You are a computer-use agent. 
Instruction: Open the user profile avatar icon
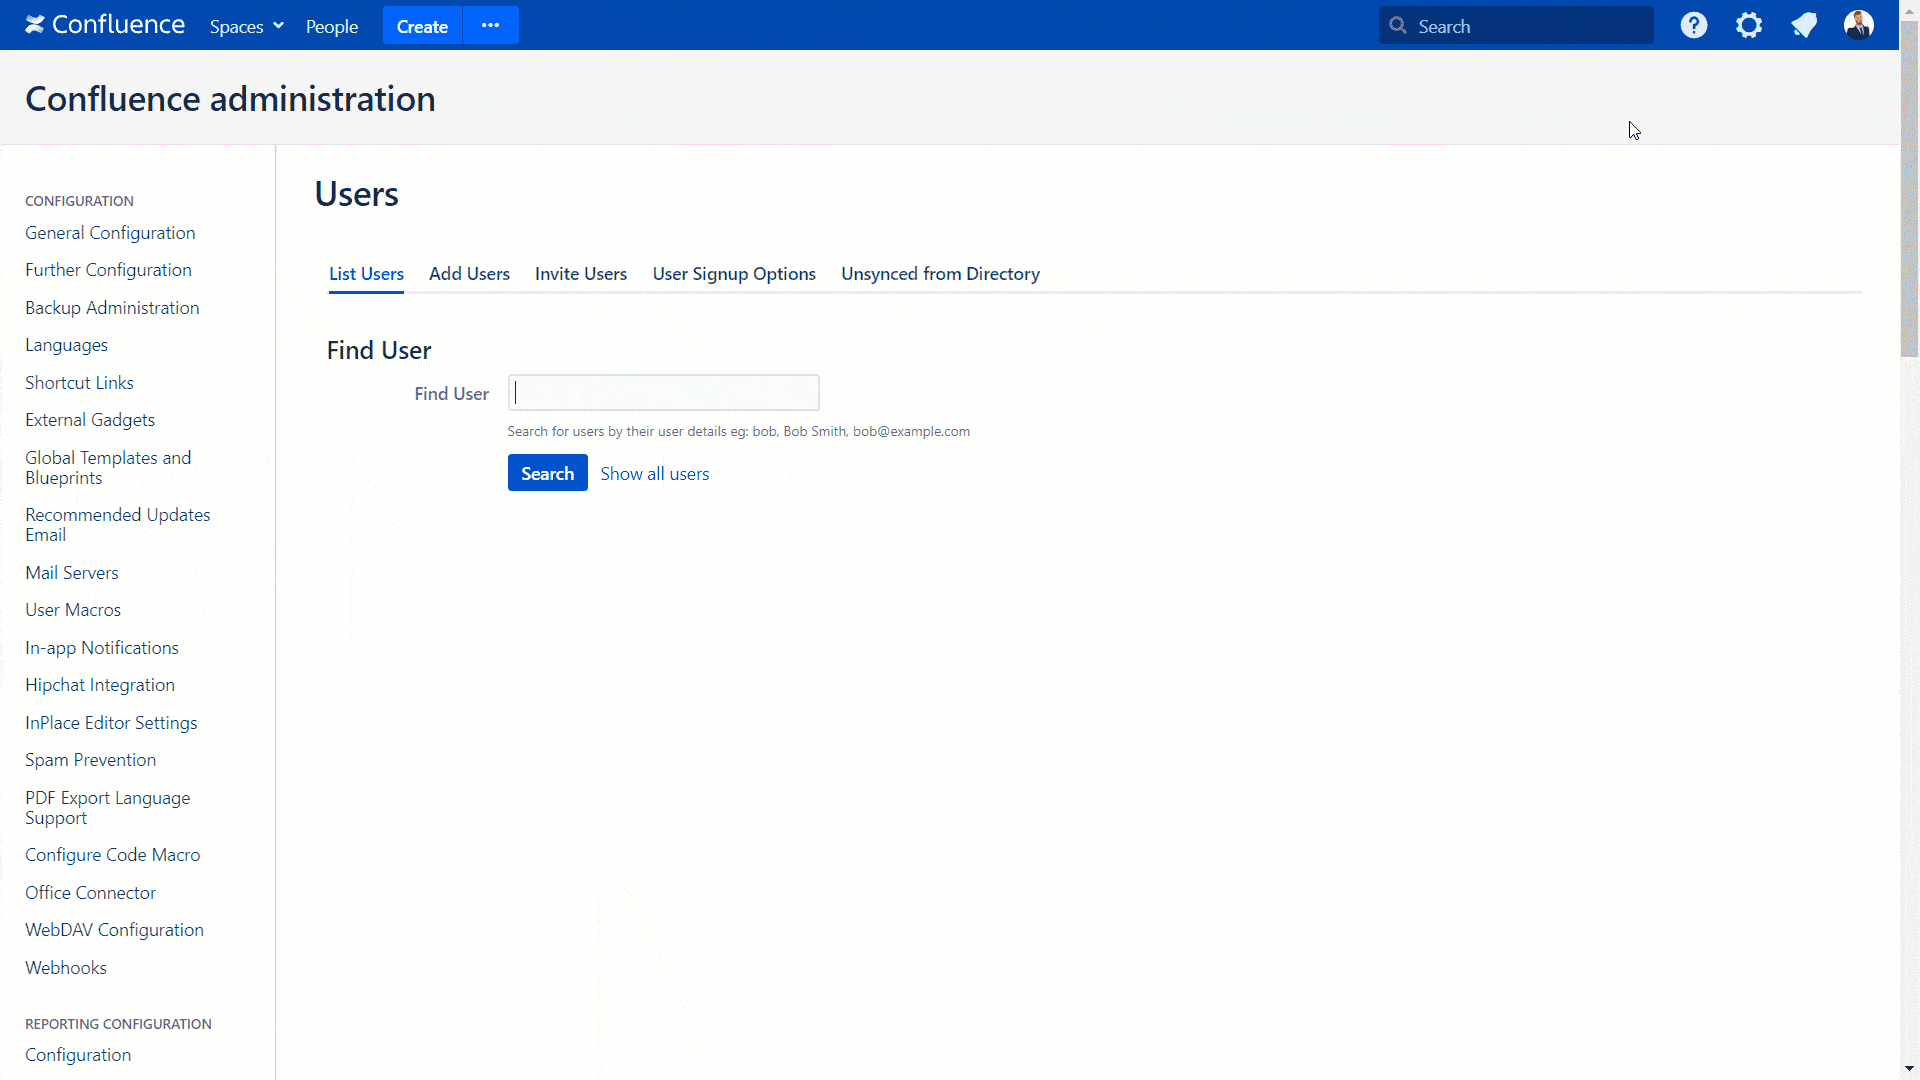[x=1858, y=25]
